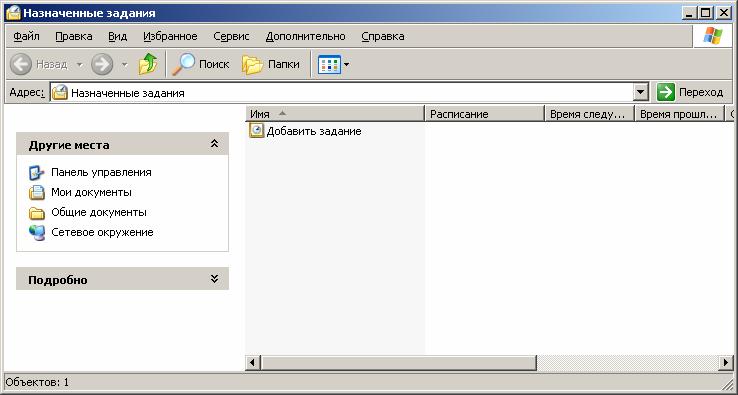Expand the Подробно panel
The width and height of the screenshot is (738, 395).
coord(214,279)
